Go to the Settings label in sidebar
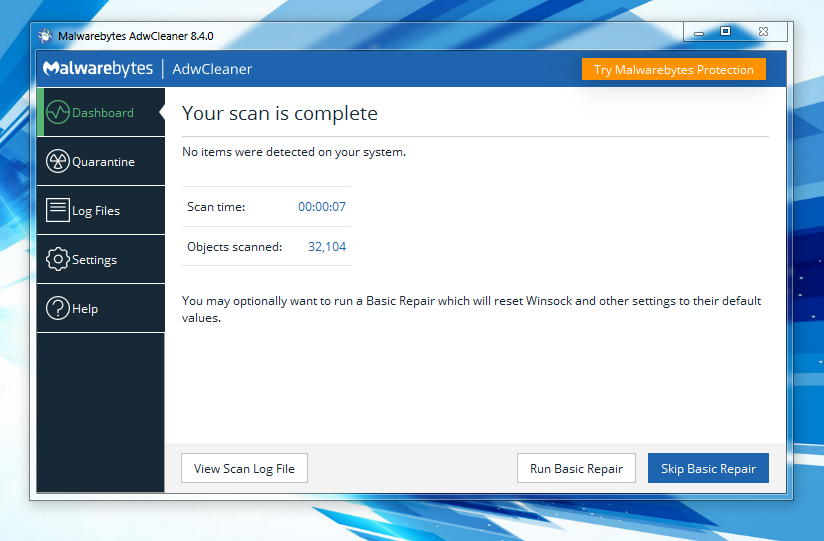This screenshot has width=824, height=541. (95, 260)
